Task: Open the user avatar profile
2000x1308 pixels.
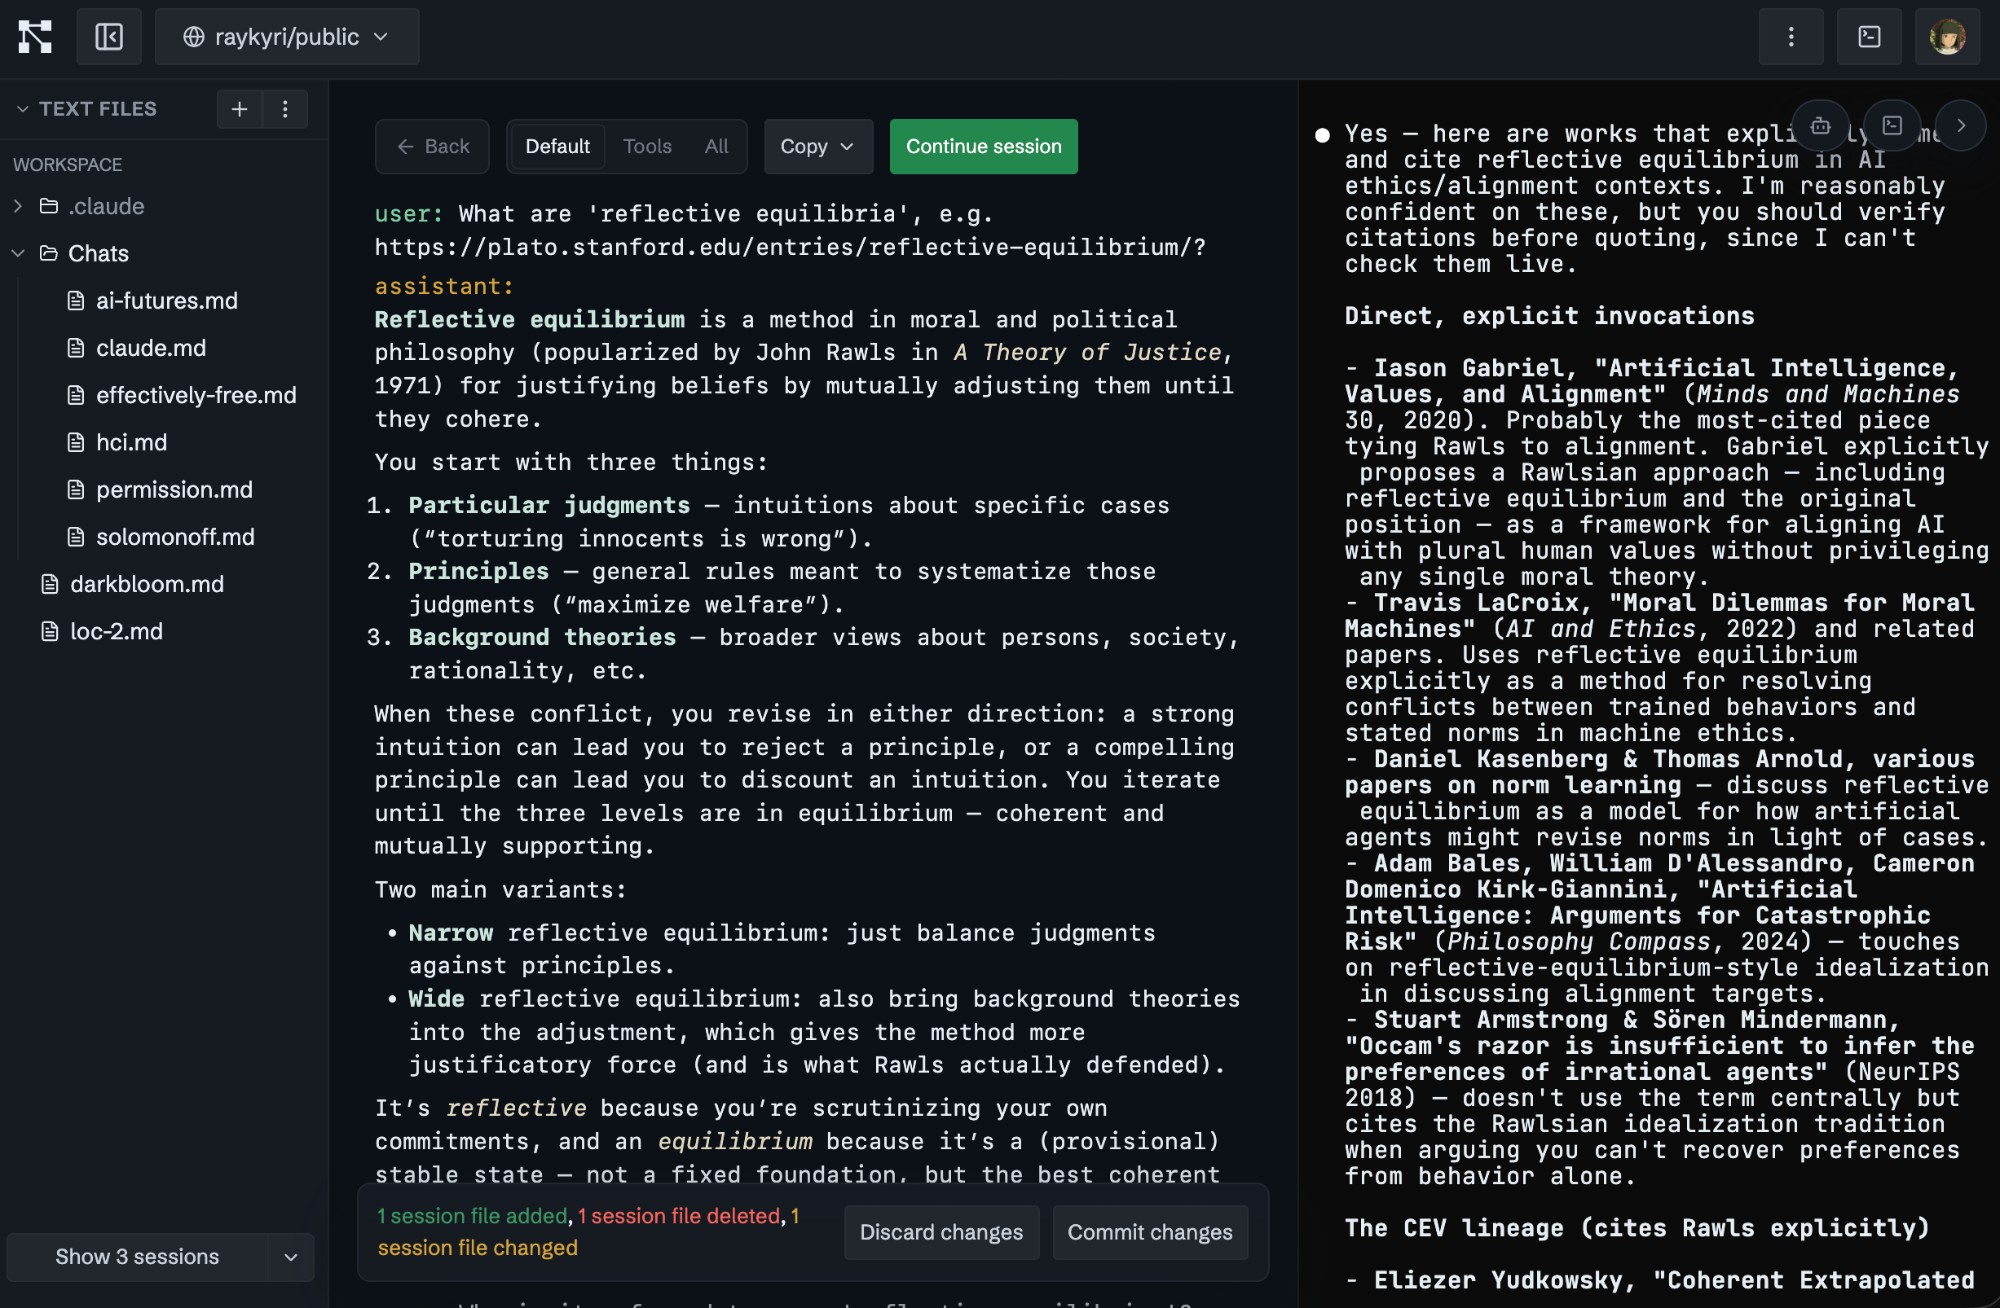Action: click(x=1946, y=37)
